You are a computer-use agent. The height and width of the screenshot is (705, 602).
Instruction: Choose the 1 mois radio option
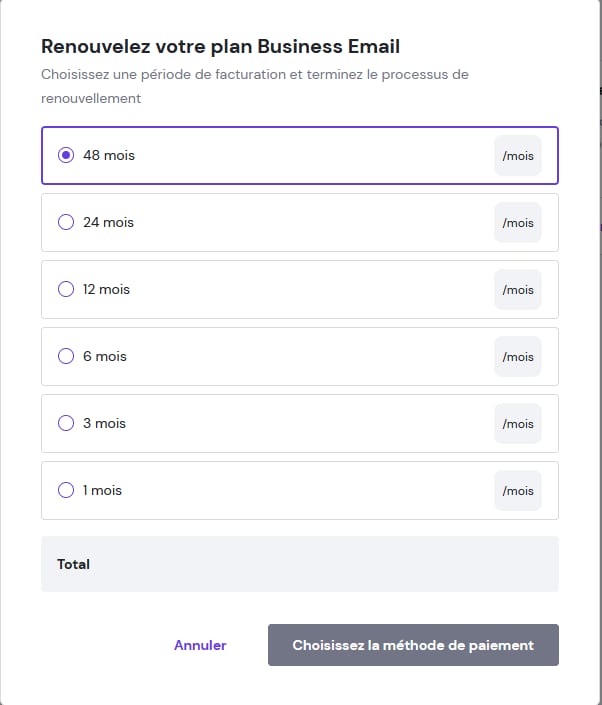point(66,490)
